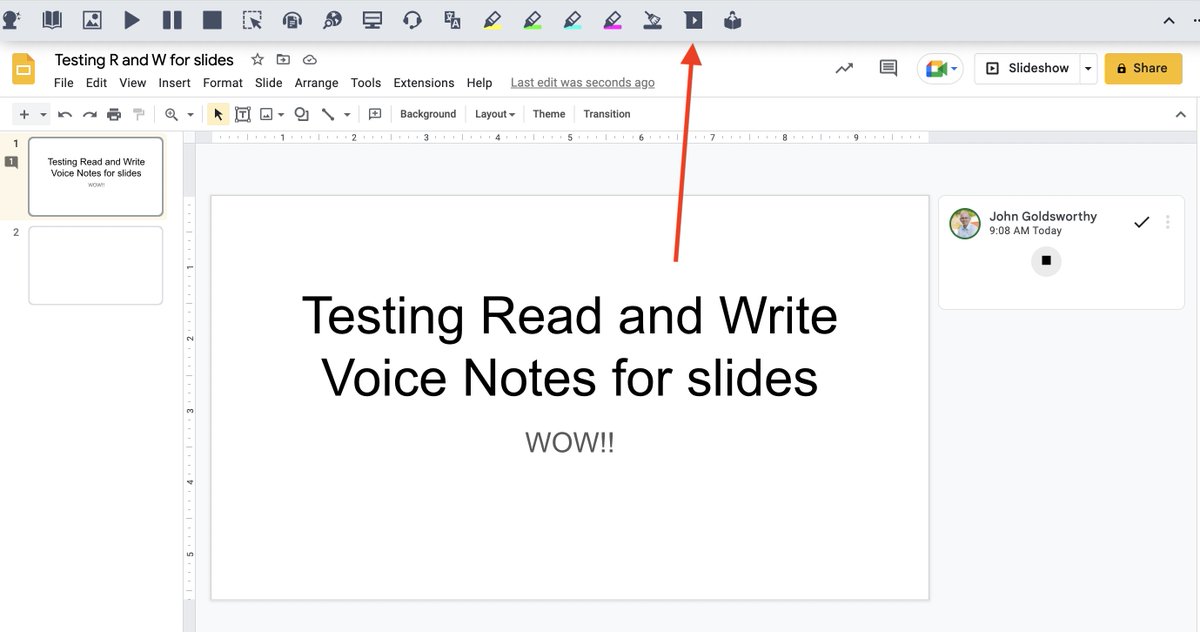Screen dimensions: 1200x632
Task: Click the yellow Share button
Action: point(1143,68)
